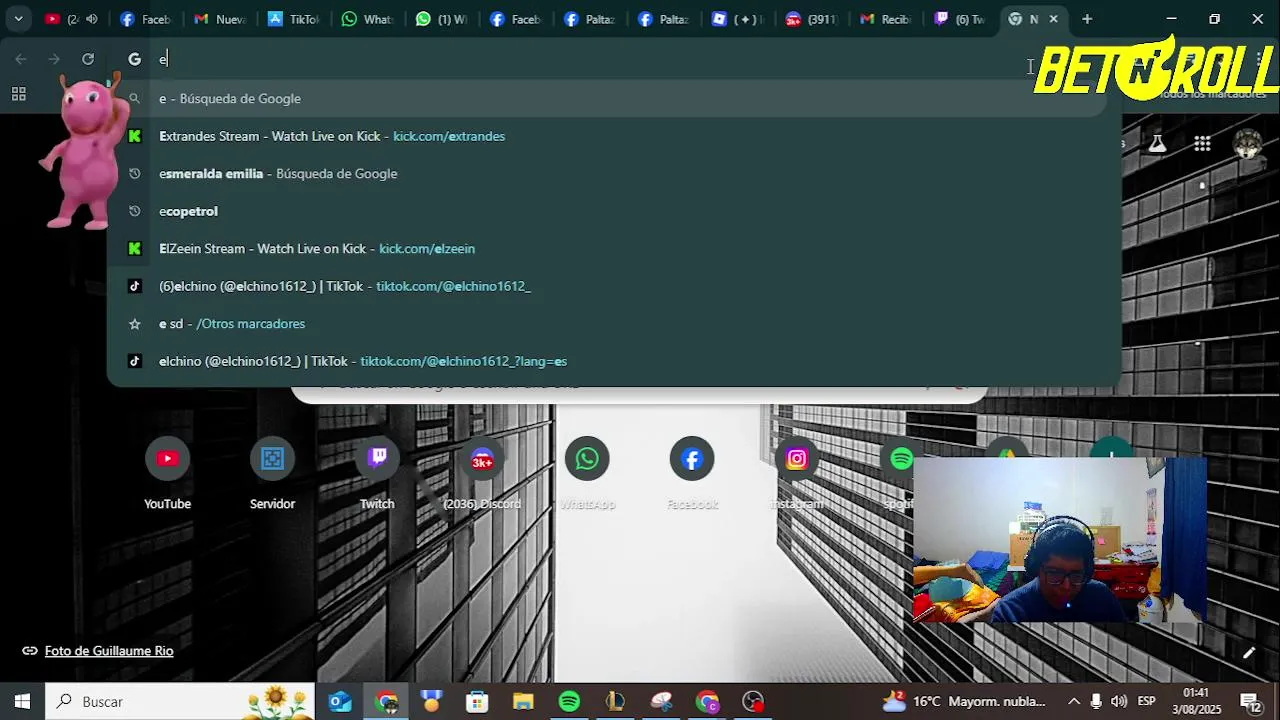The height and width of the screenshot is (720, 1280).
Task: Open the Windows Start menu
Action: (x=22, y=701)
